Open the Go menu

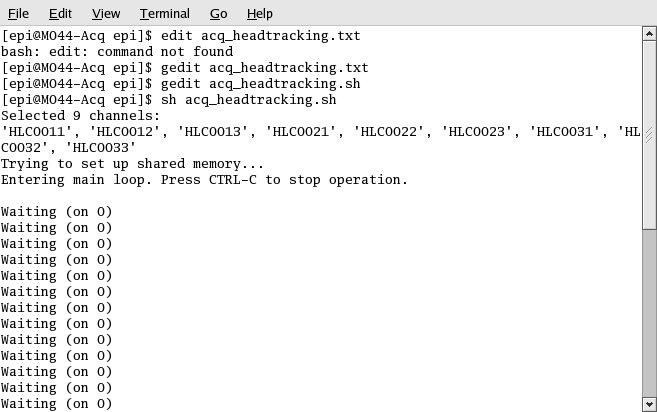[x=218, y=14]
